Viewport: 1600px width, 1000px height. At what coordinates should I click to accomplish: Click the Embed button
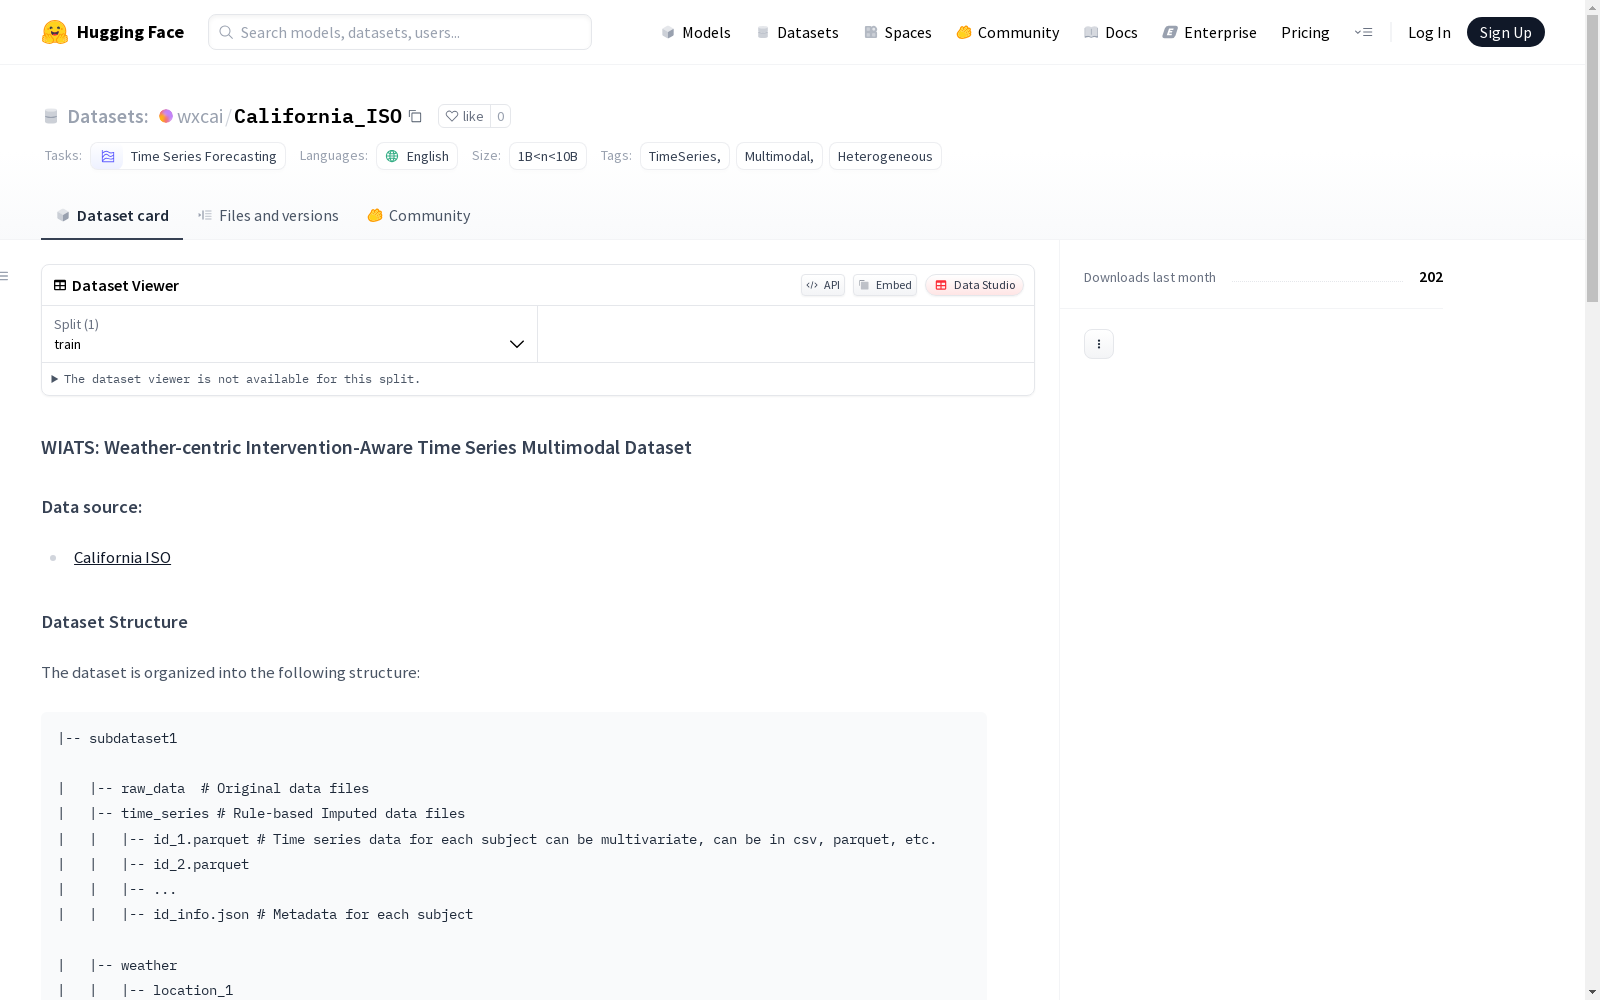885,285
